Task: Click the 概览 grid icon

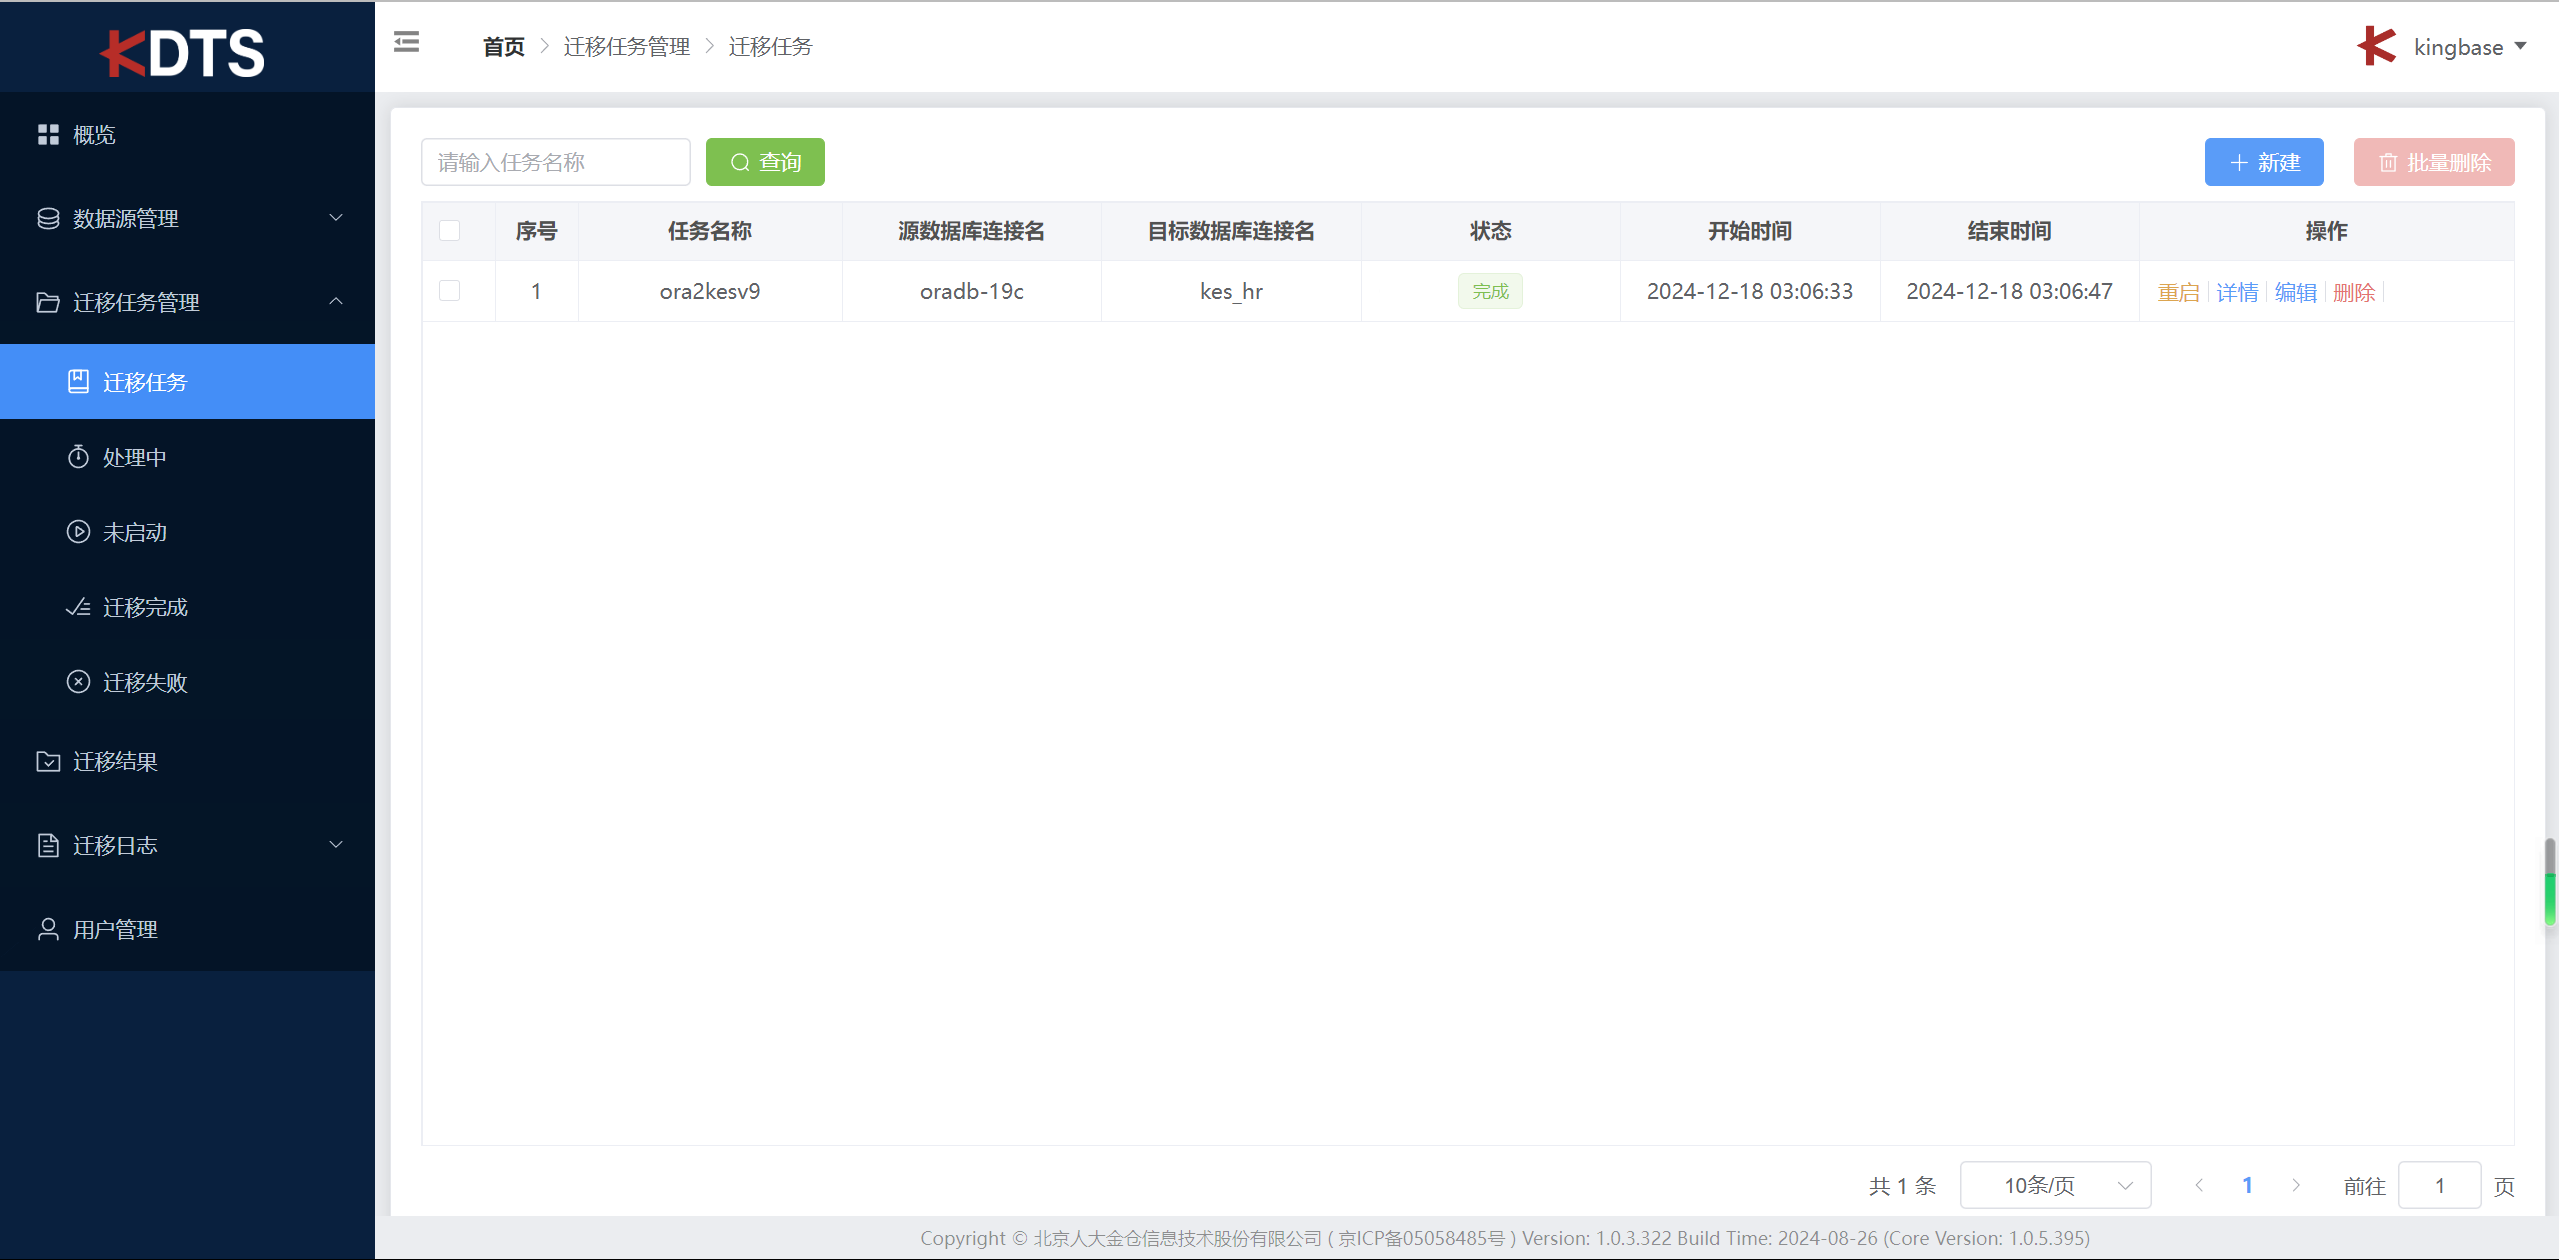Action: coord(48,134)
